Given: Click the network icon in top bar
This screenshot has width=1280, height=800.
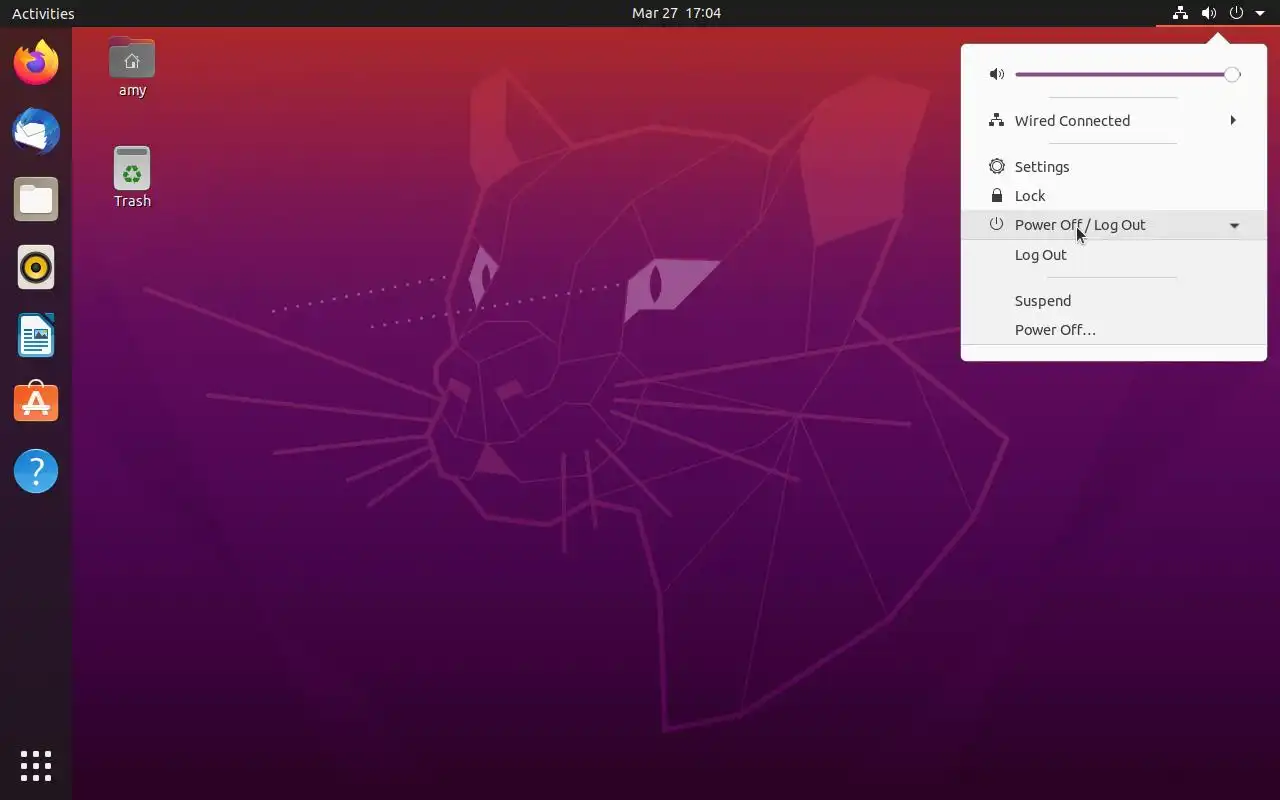Looking at the screenshot, I should (x=1181, y=13).
